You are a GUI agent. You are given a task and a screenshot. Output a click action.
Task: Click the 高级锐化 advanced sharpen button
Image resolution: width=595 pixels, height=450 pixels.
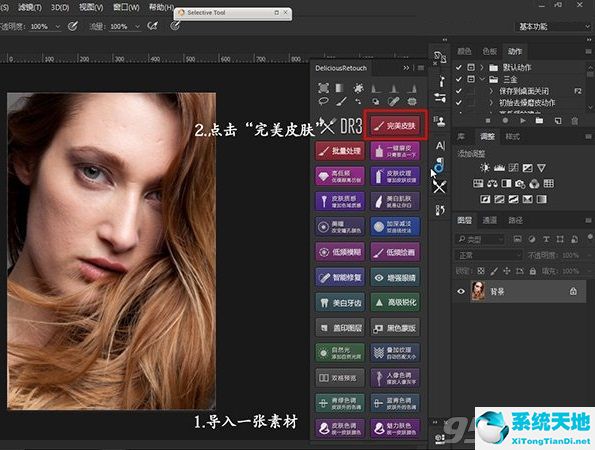click(x=395, y=302)
